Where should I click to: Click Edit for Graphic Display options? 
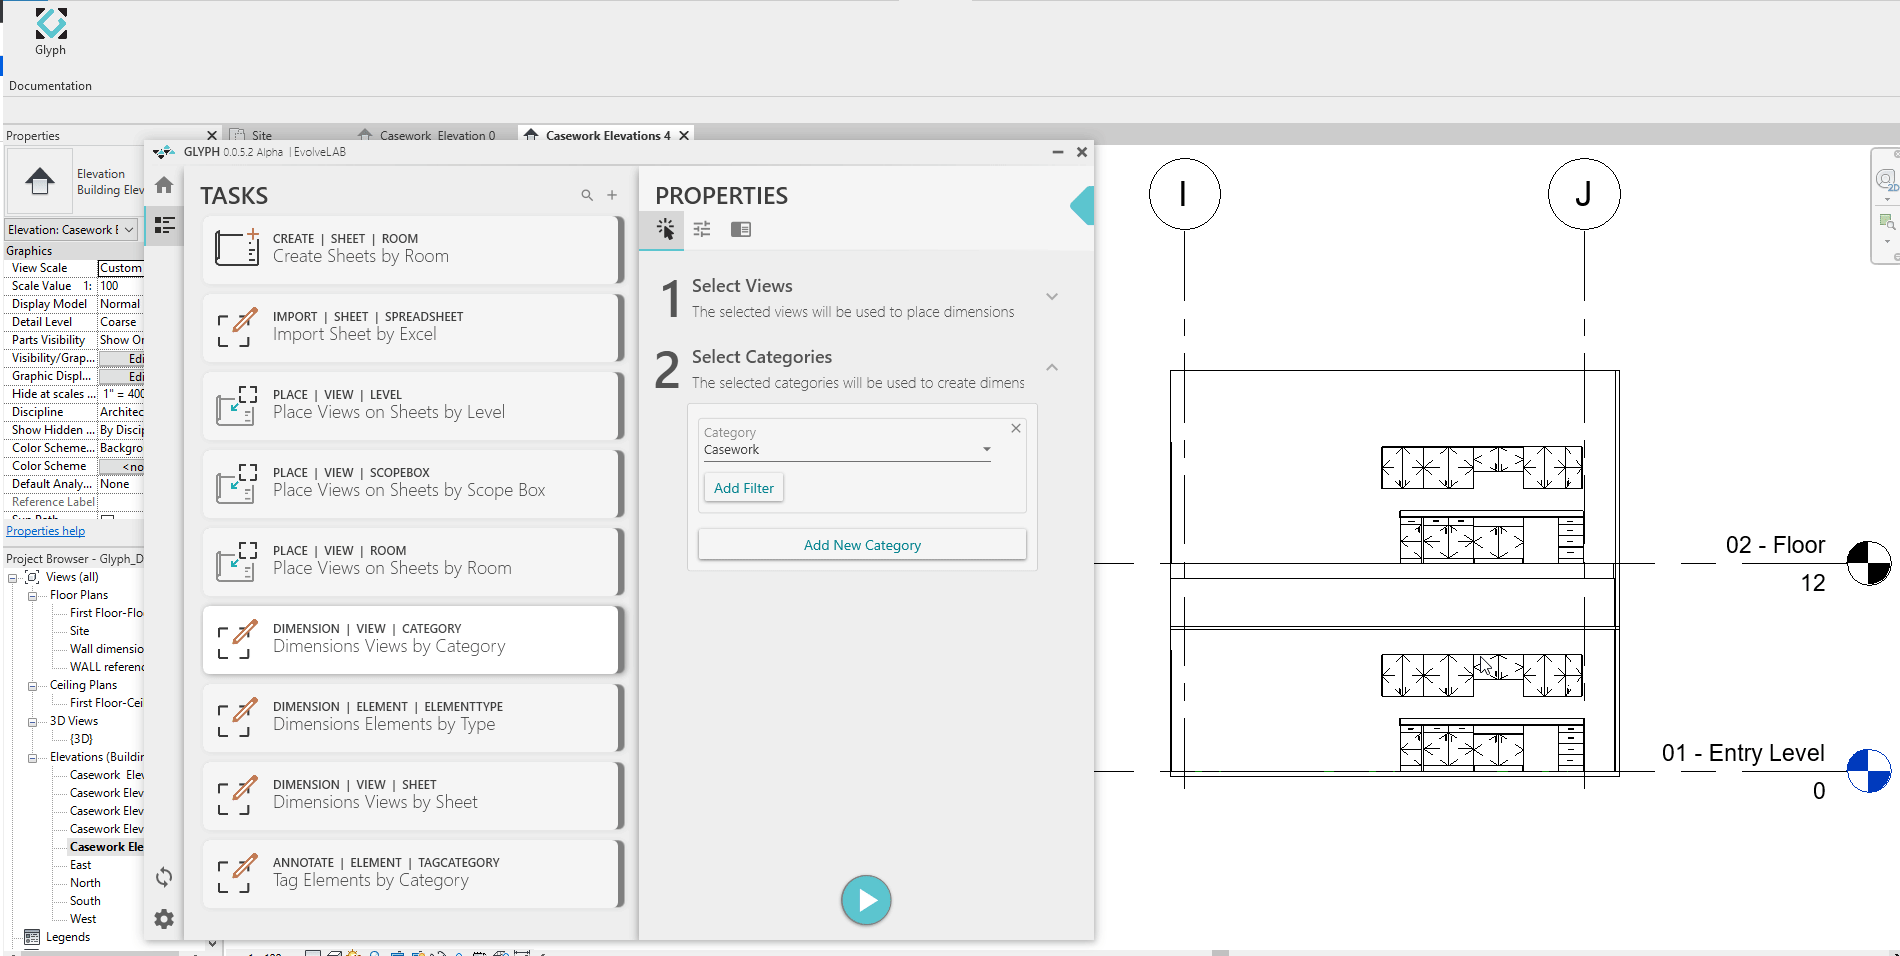tap(121, 376)
